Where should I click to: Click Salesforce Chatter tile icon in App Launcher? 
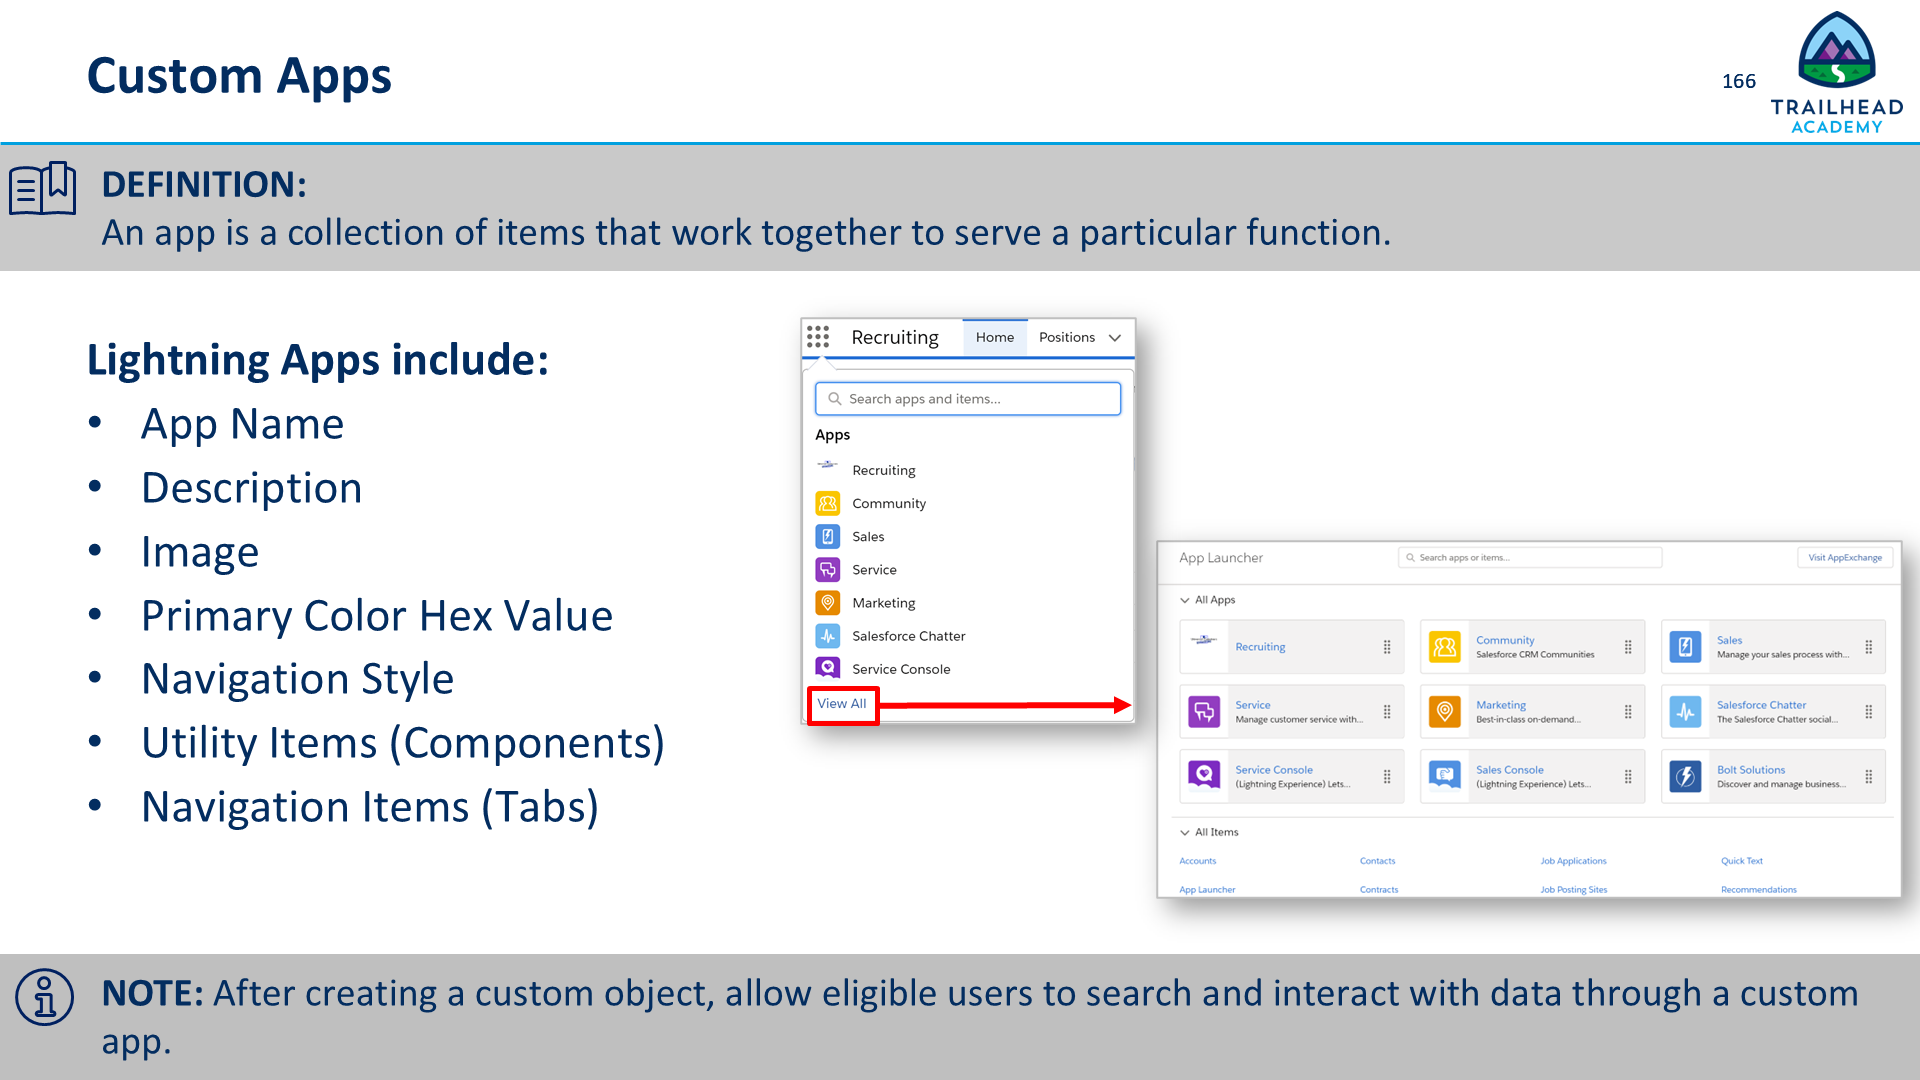click(1686, 712)
